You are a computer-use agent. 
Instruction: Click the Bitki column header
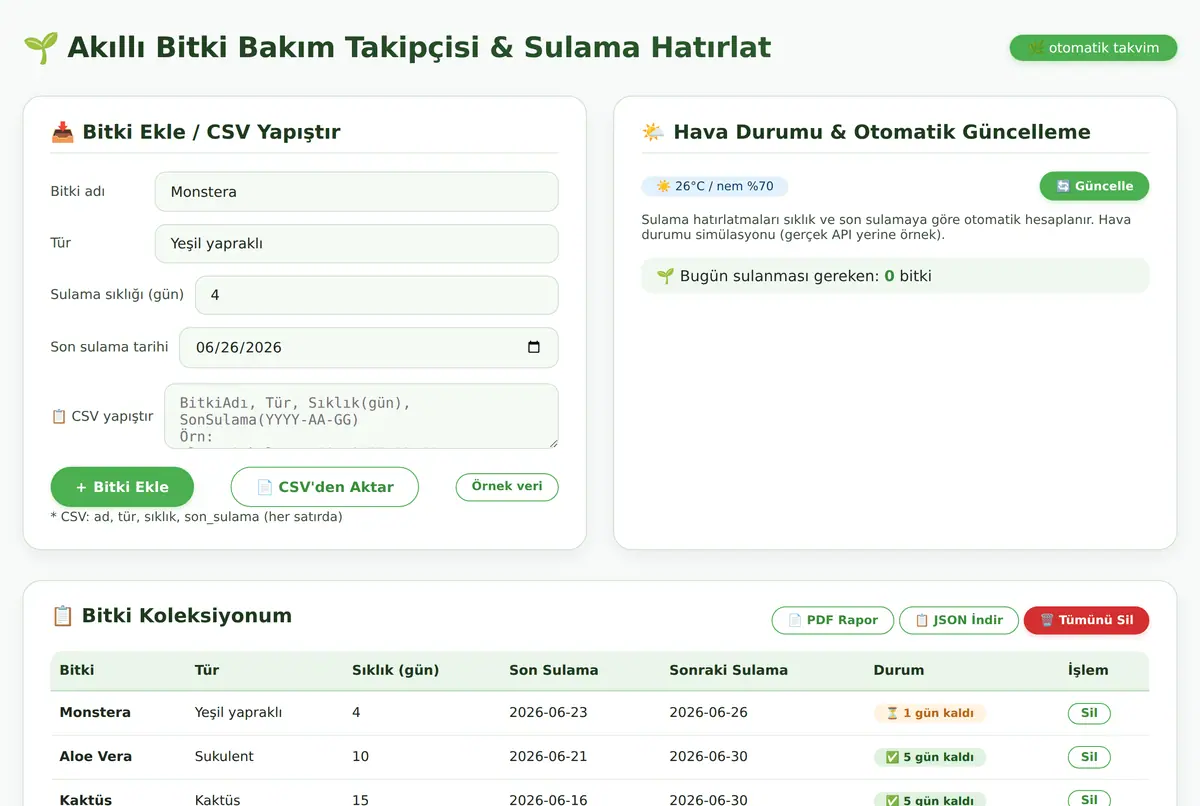(77, 670)
